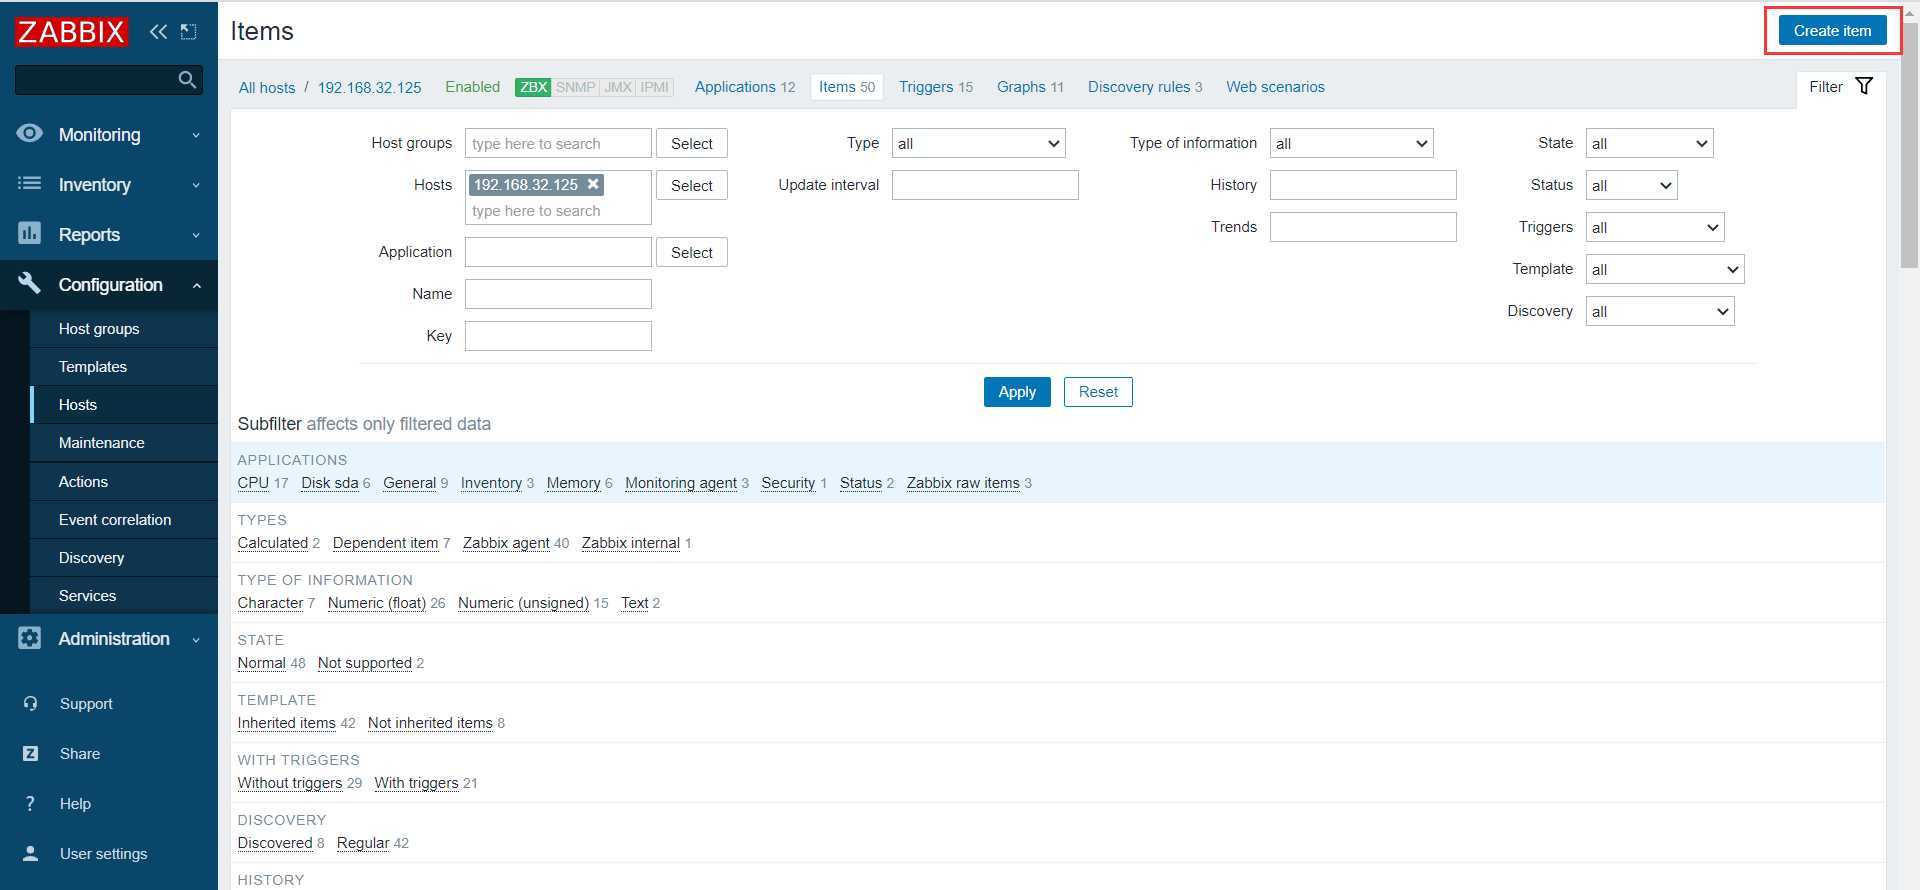Toggle the Filter funnel icon
1920x890 pixels.
click(1864, 86)
